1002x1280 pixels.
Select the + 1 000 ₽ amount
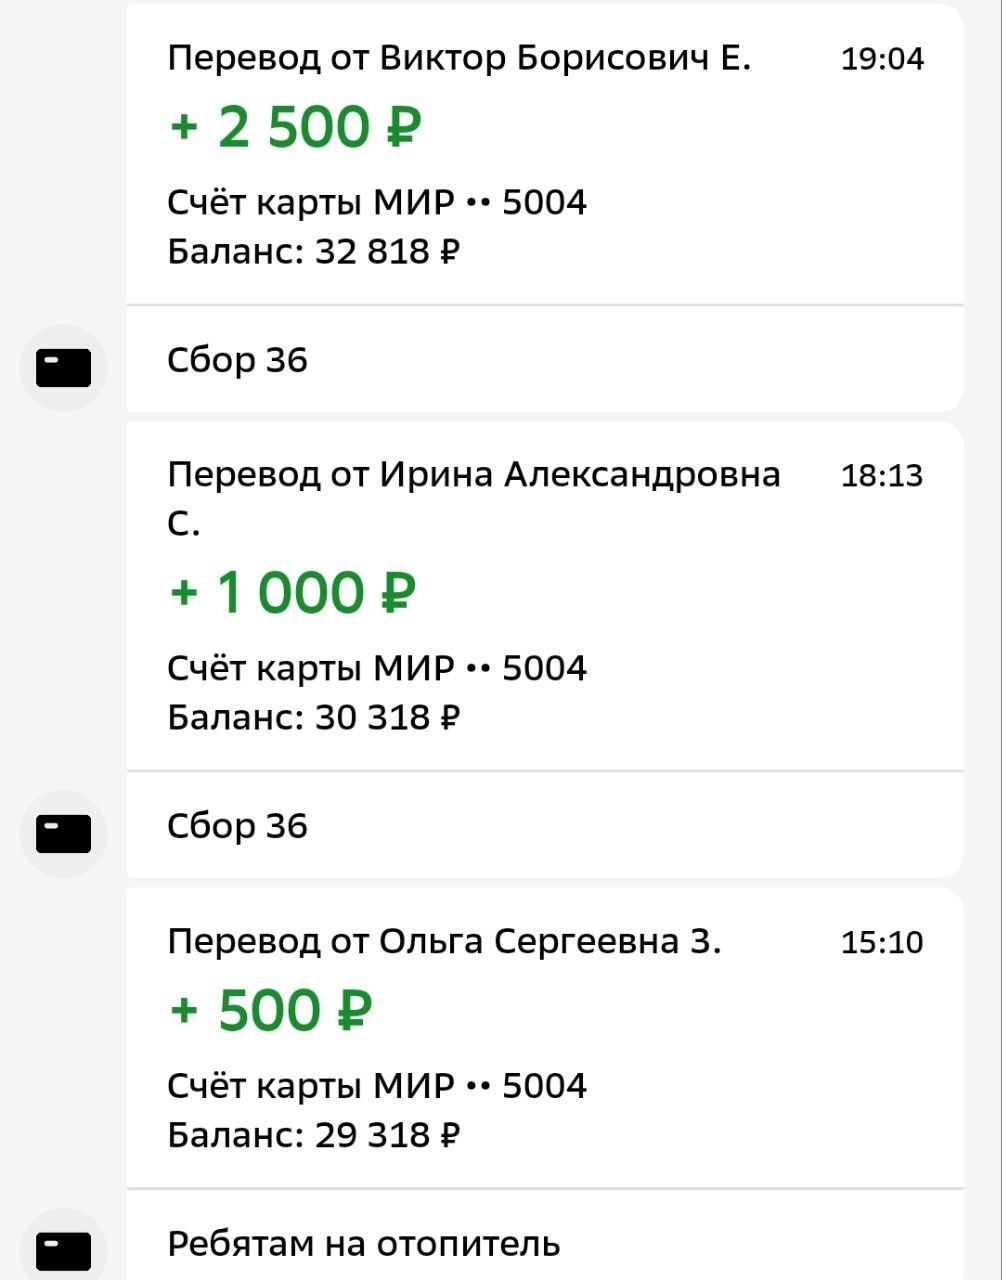291,592
